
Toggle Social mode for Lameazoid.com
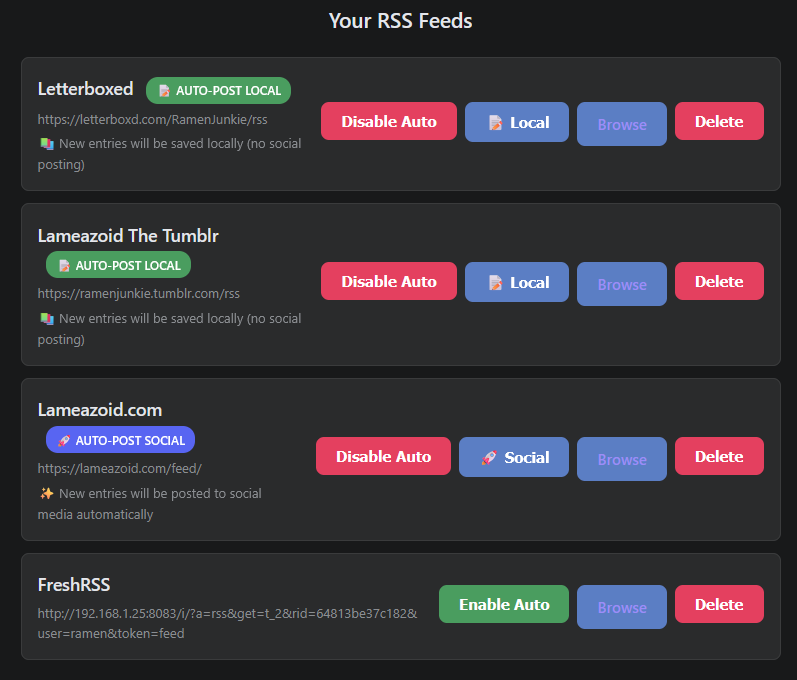pos(514,457)
